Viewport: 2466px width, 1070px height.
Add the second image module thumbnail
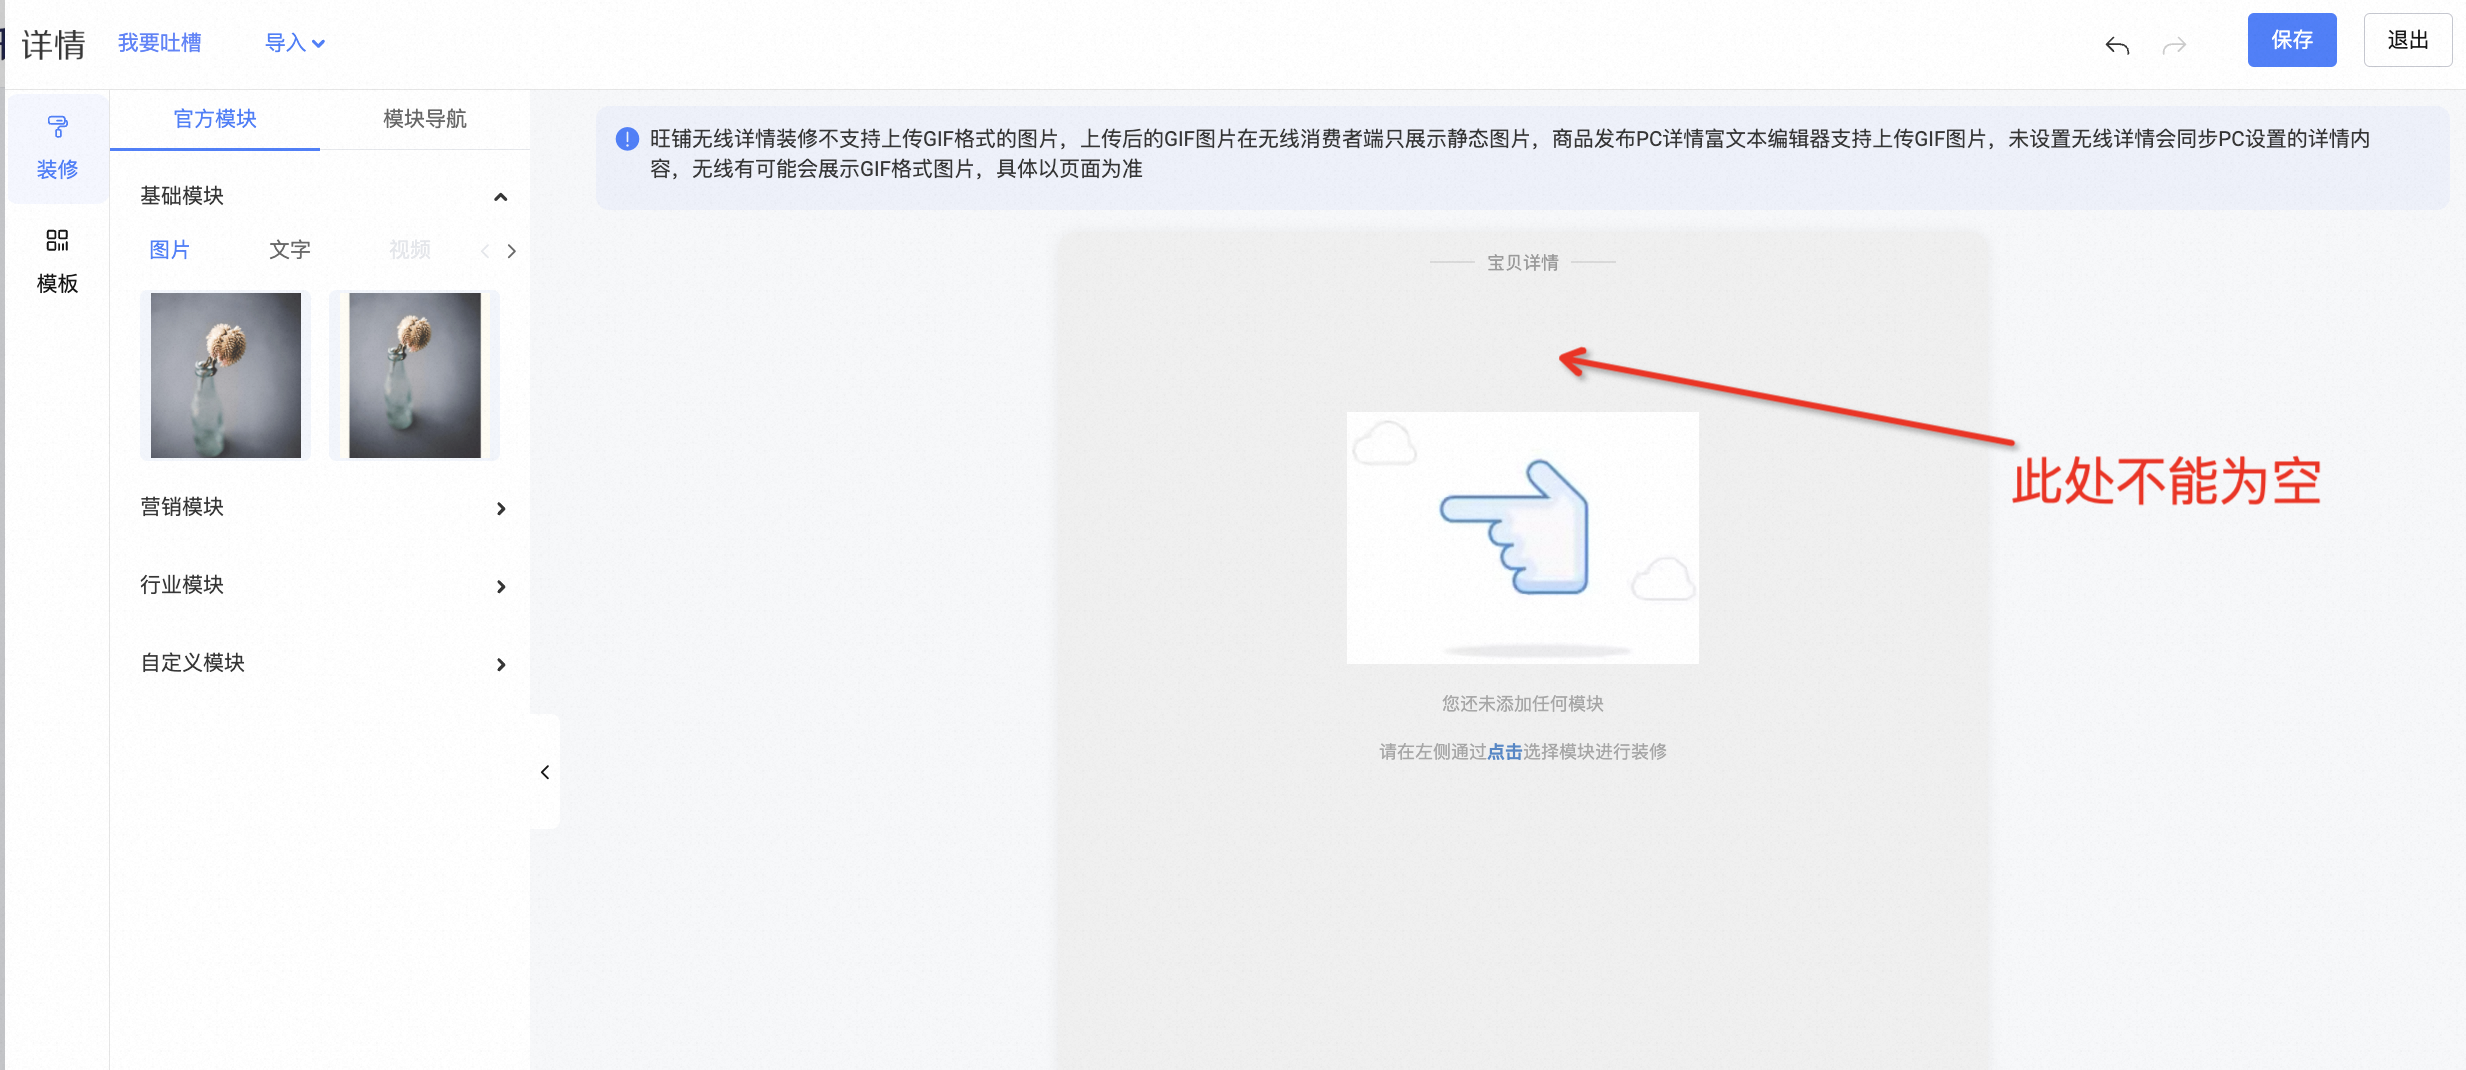pyautogui.click(x=415, y=375)
